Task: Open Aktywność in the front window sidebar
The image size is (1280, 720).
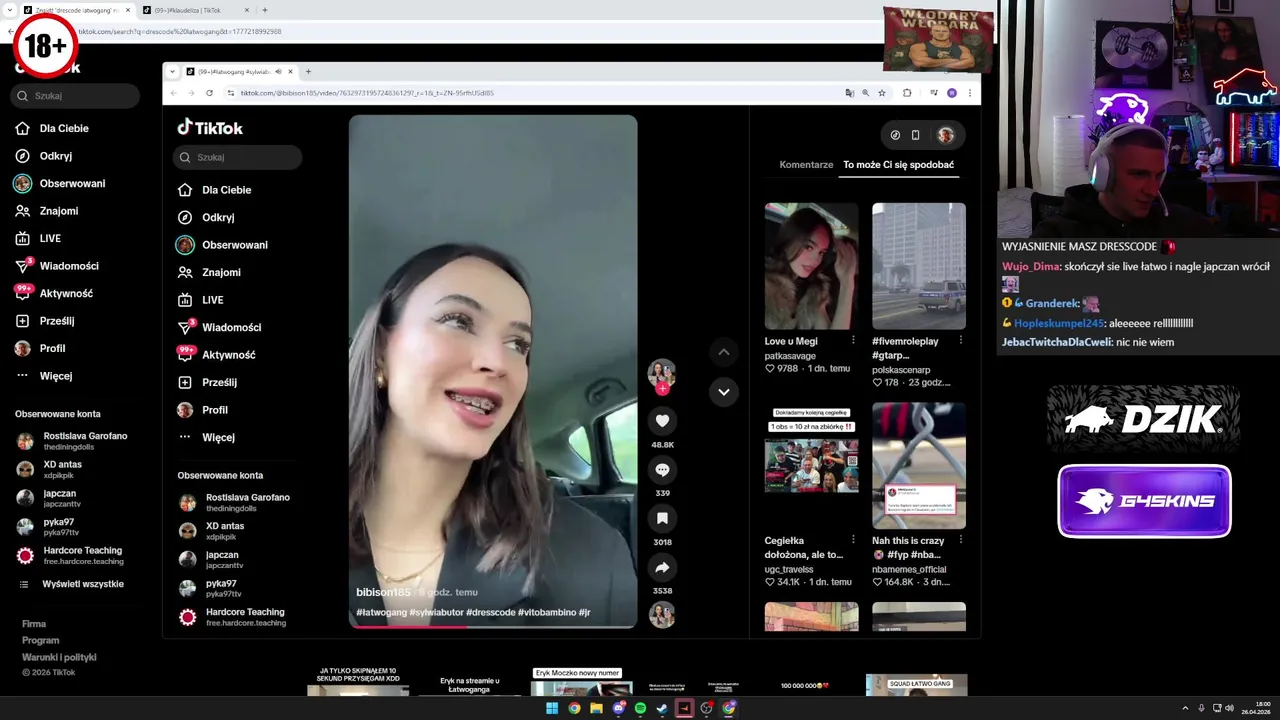Action: [228, 355]
